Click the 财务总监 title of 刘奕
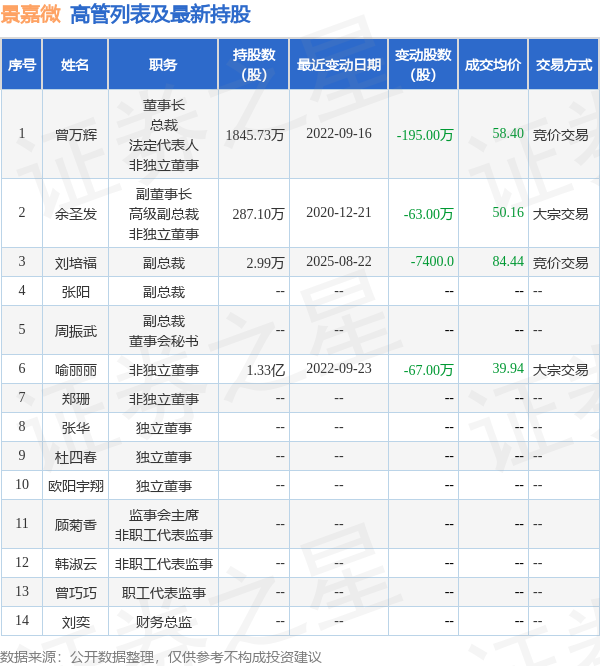 pyautogui.click(x=163, y=622)
